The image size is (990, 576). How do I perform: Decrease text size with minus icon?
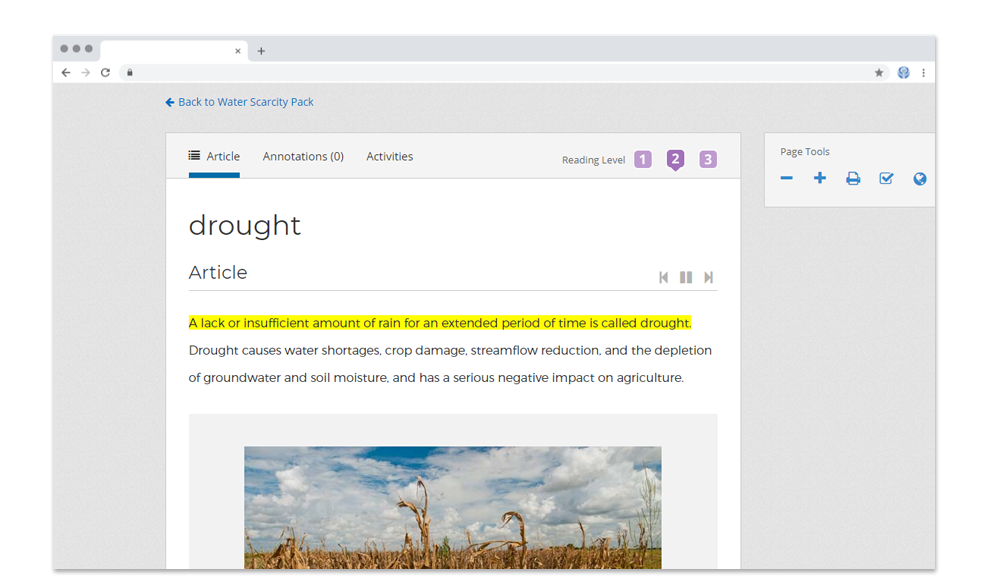click(x=787, y=179)
